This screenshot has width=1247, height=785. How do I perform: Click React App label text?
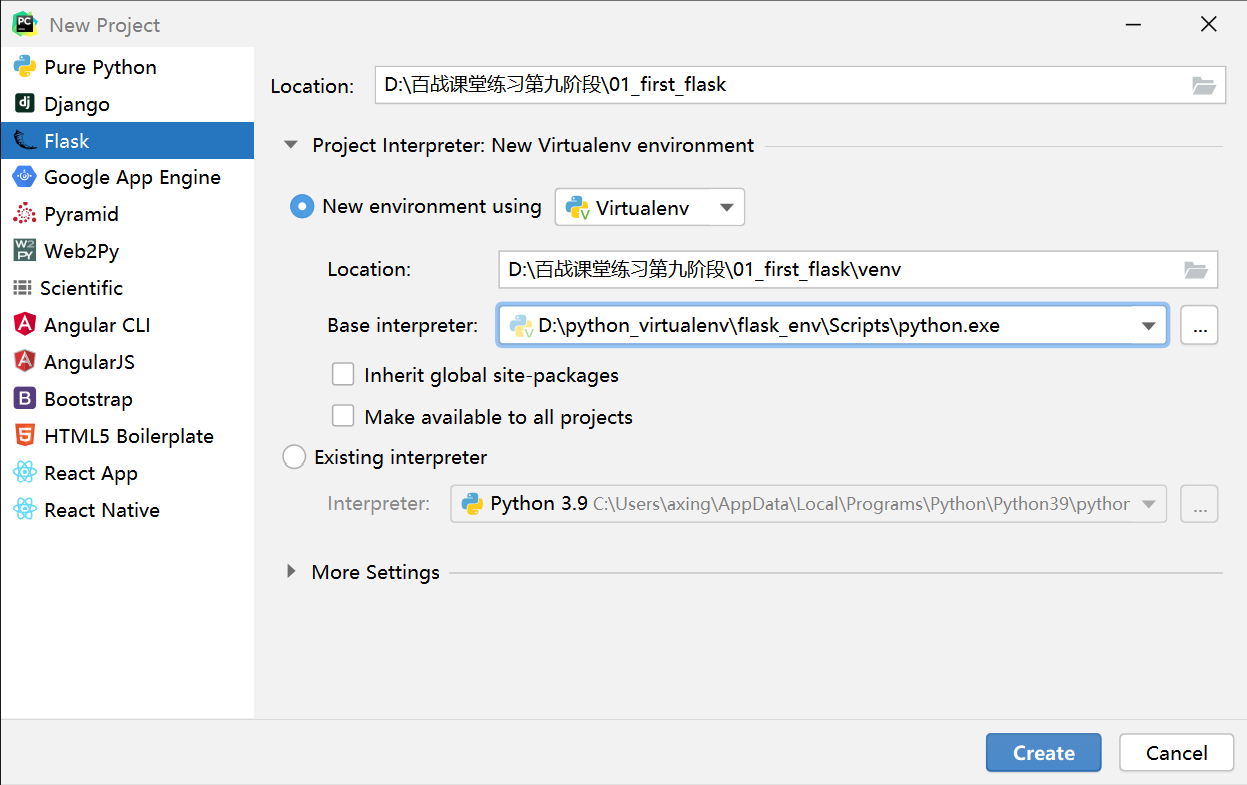pos(91,473)
